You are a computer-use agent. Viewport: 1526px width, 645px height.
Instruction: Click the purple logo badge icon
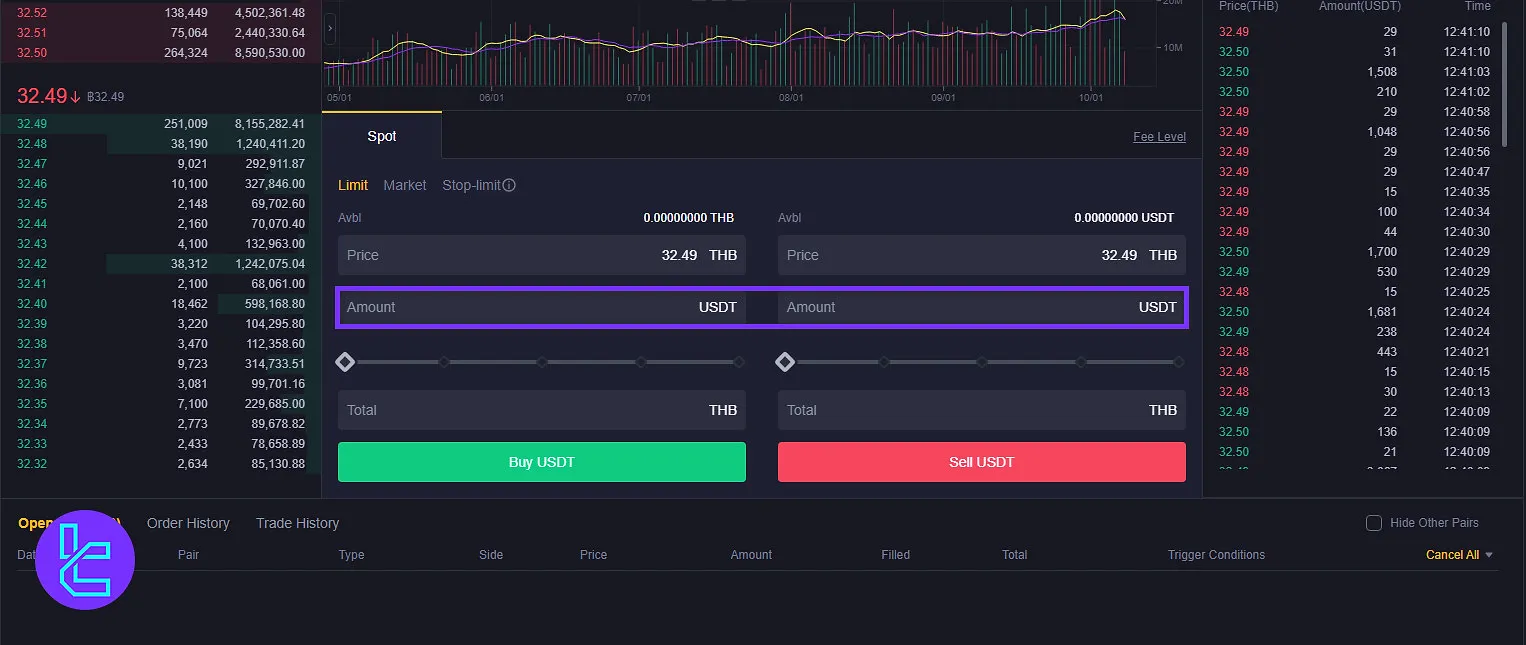[85, 560]
